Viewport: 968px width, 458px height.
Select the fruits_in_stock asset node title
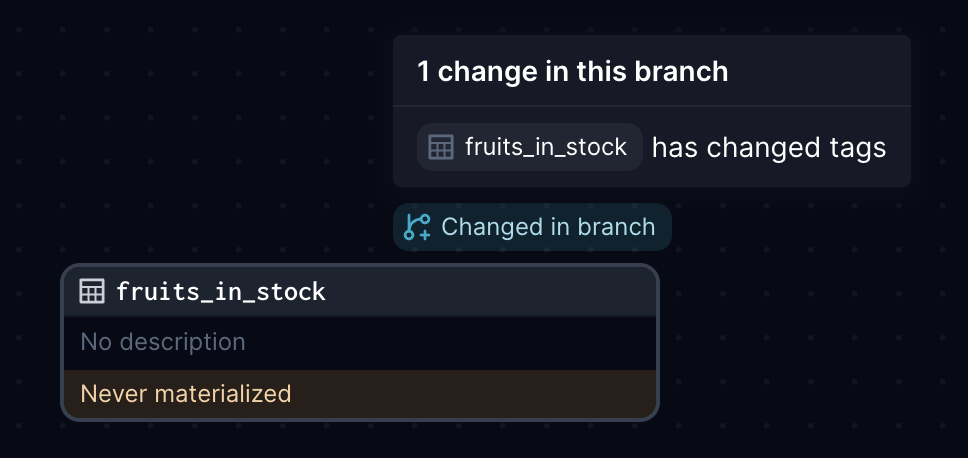point(221,292)
